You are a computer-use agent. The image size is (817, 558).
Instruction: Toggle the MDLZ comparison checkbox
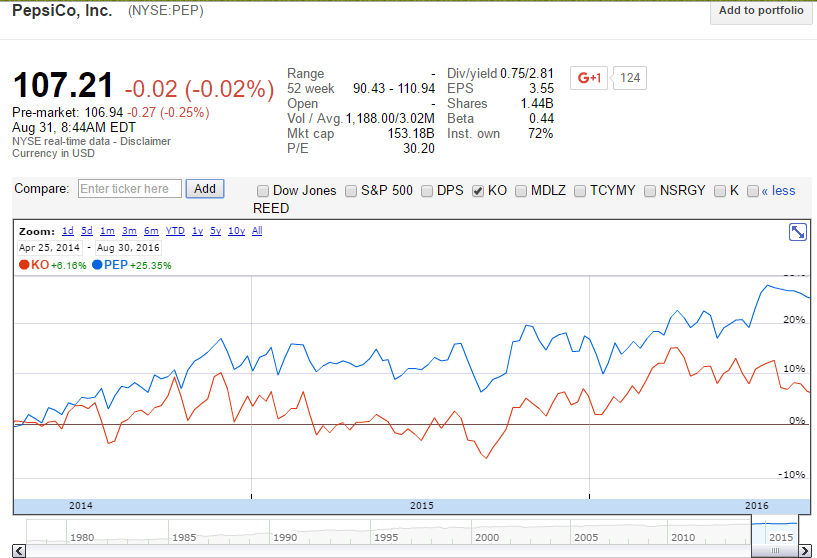(521, 191)
